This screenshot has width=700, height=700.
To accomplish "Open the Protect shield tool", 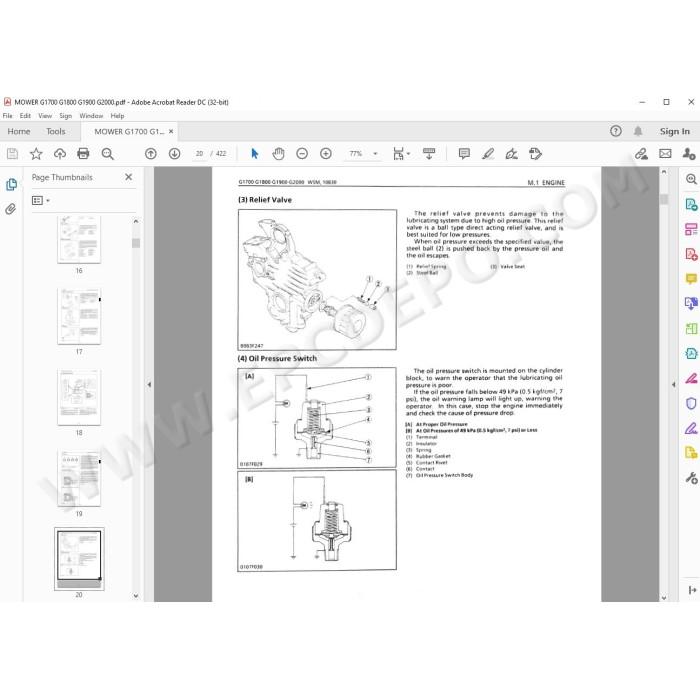I will click(691, 404).
